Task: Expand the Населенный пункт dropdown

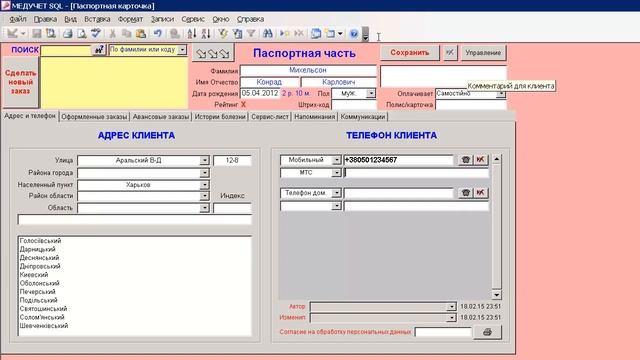Action: pos(204,185)
